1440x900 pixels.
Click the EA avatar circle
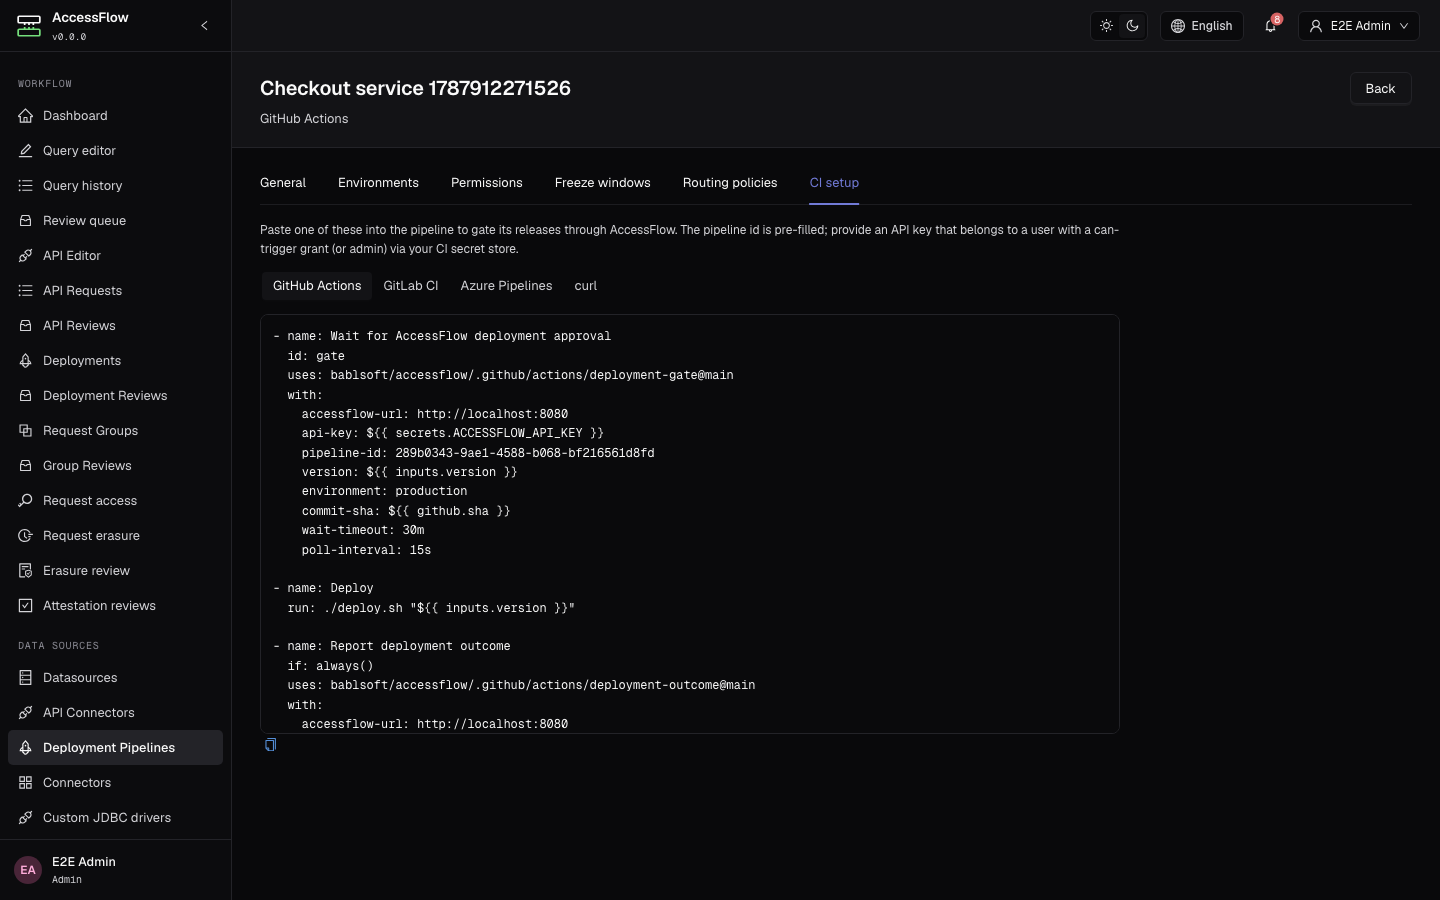click(x=28, y=870)
